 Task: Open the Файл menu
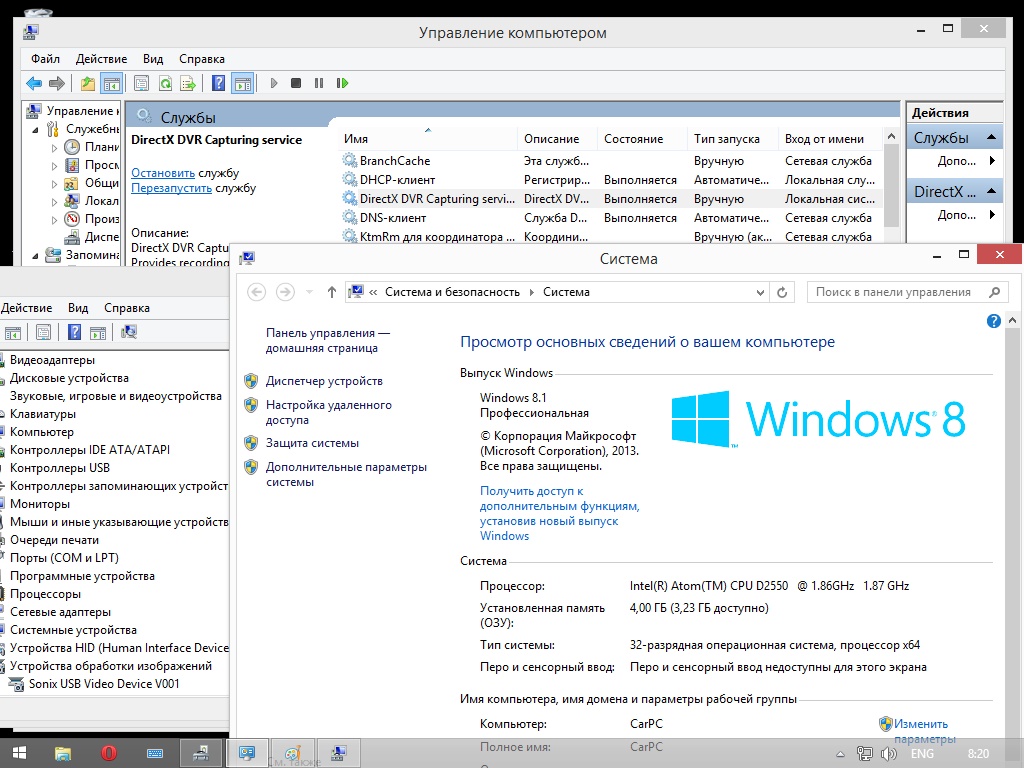[x=45, y=59]
